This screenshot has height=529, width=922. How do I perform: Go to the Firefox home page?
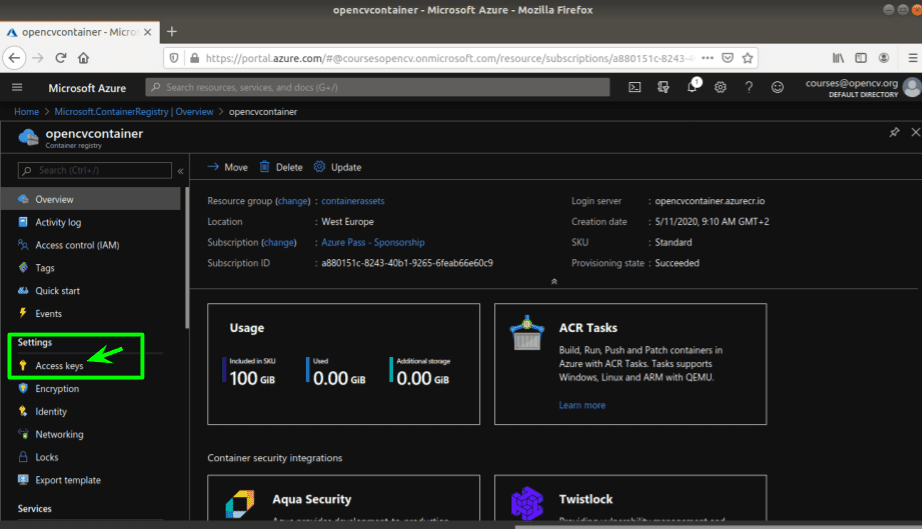pyautogui.click(x=83, y=58)
